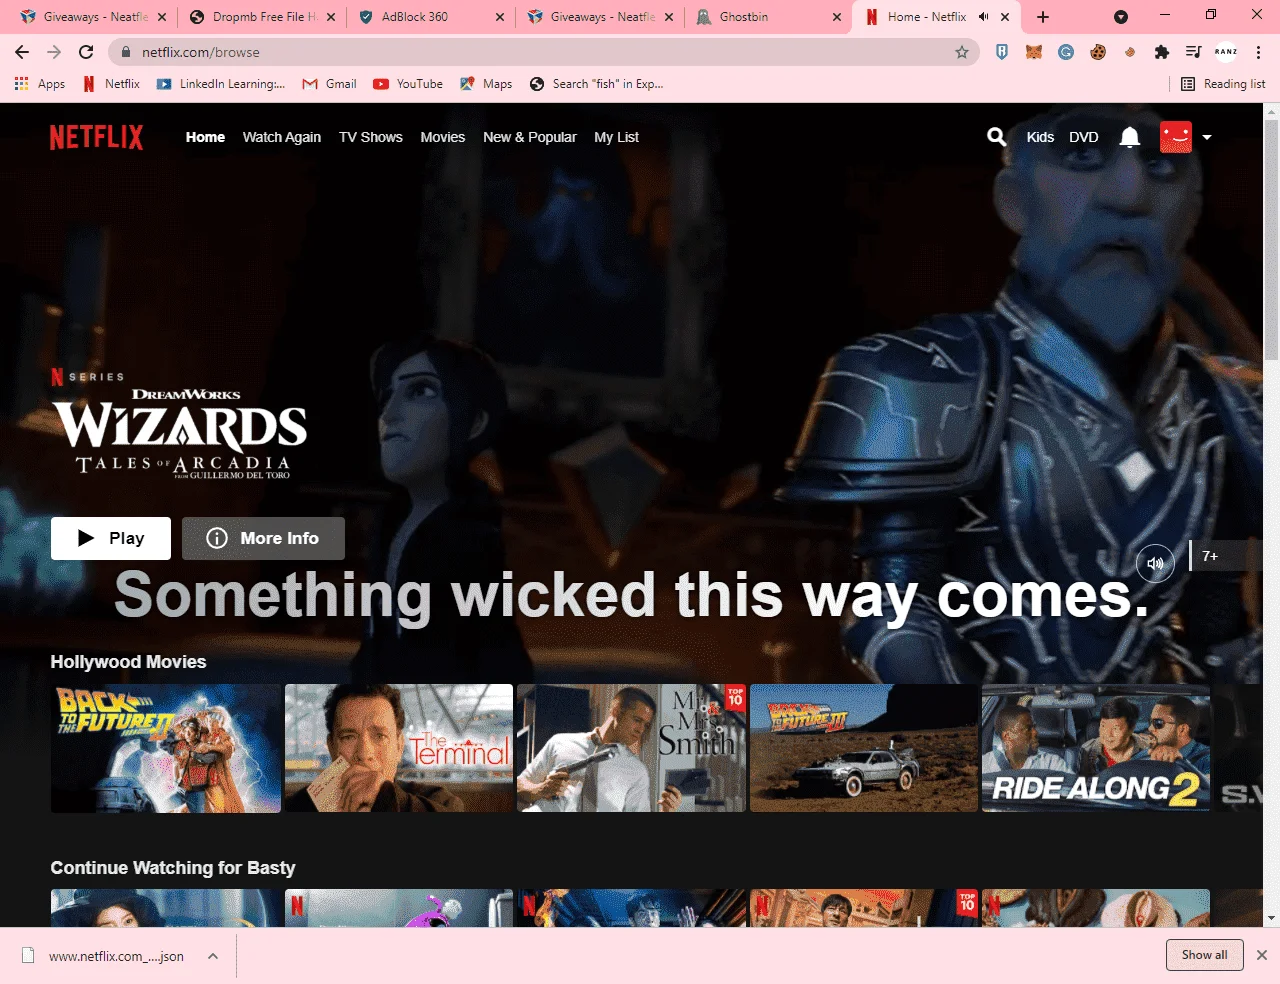The width and height of the screenshot is (1280, 984).
Task: Expand options for the downloaded json file
Action: tap(213, 956)
